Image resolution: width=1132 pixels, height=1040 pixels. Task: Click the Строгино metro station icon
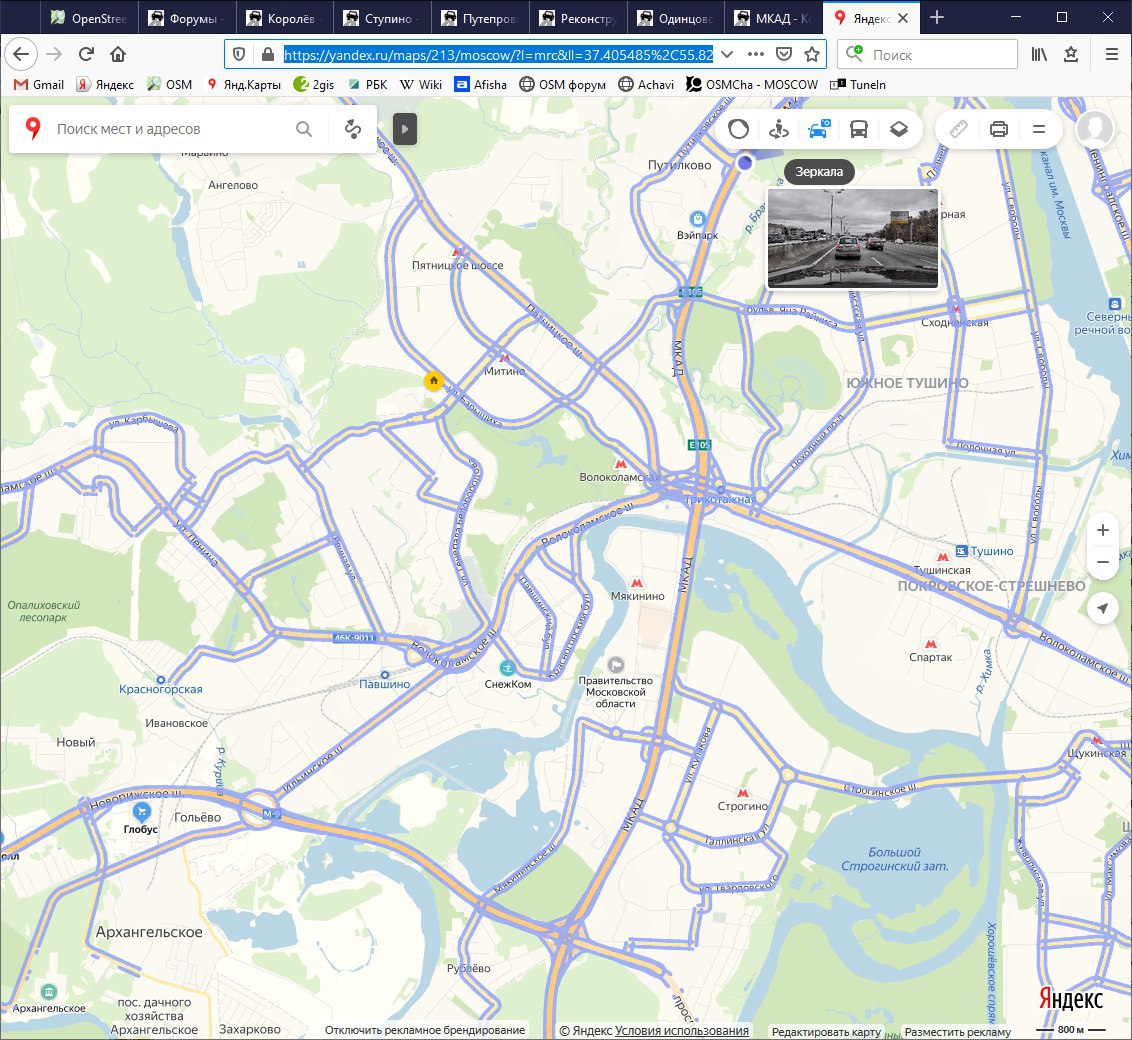click(742, 793)
